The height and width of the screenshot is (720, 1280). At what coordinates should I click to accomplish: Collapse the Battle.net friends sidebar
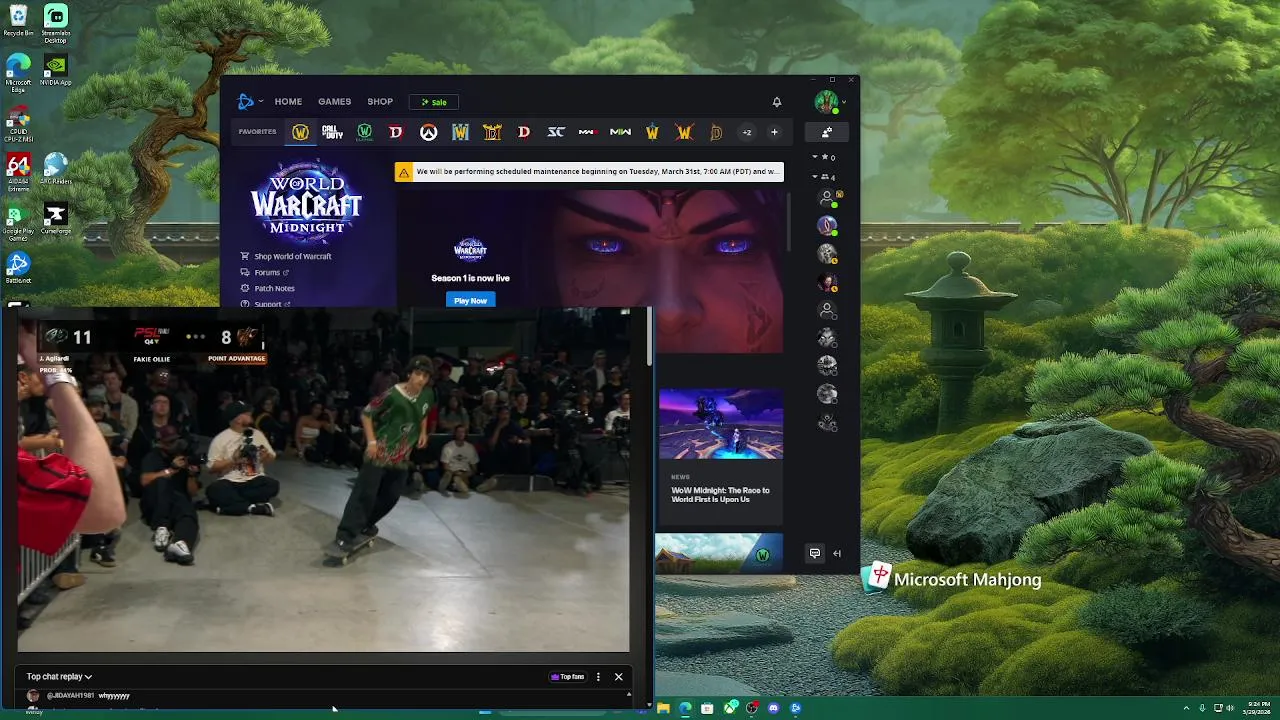(837, 553)
